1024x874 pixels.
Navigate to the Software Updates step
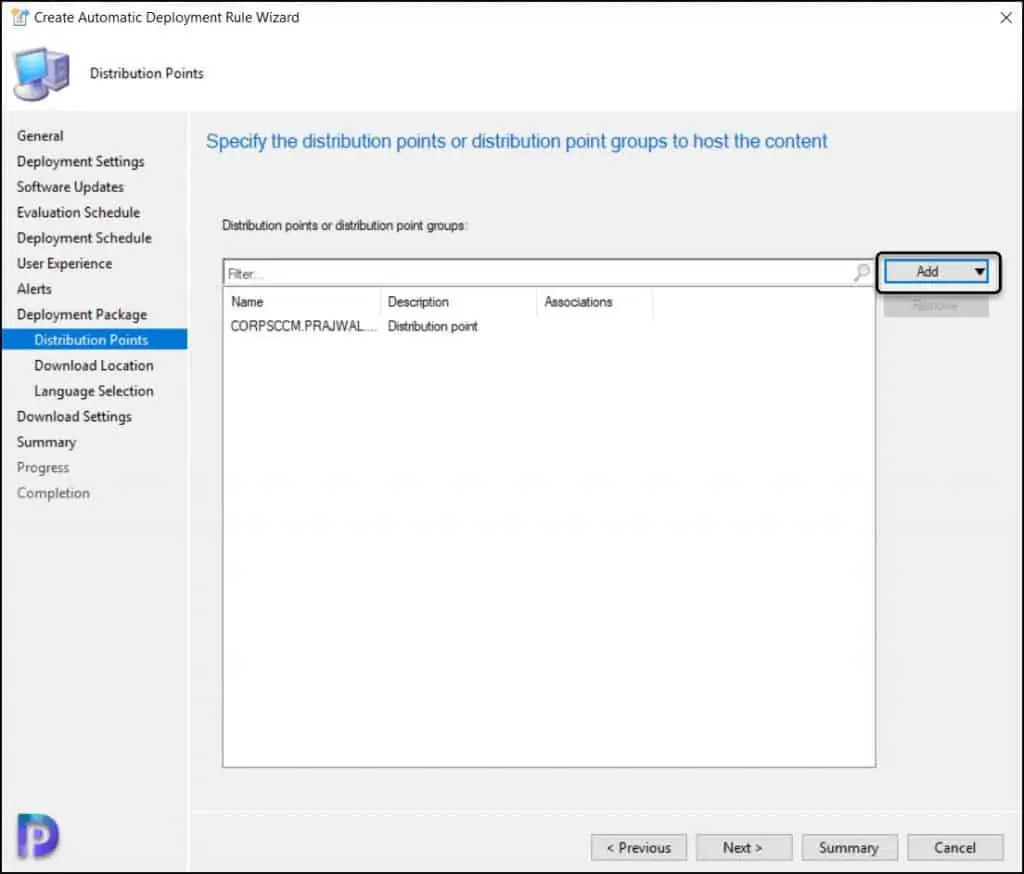click(70, 187)
